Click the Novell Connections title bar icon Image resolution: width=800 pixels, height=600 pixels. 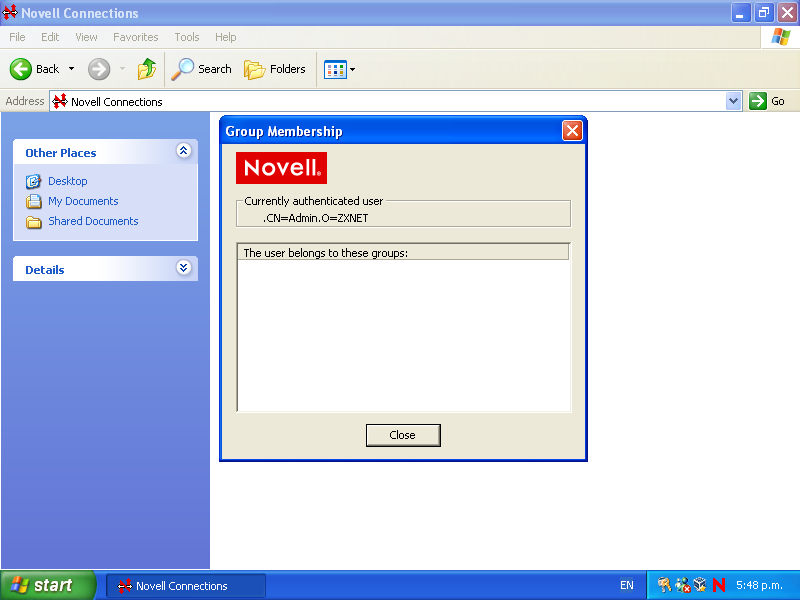pyautogui.click(x=10, y=12)
